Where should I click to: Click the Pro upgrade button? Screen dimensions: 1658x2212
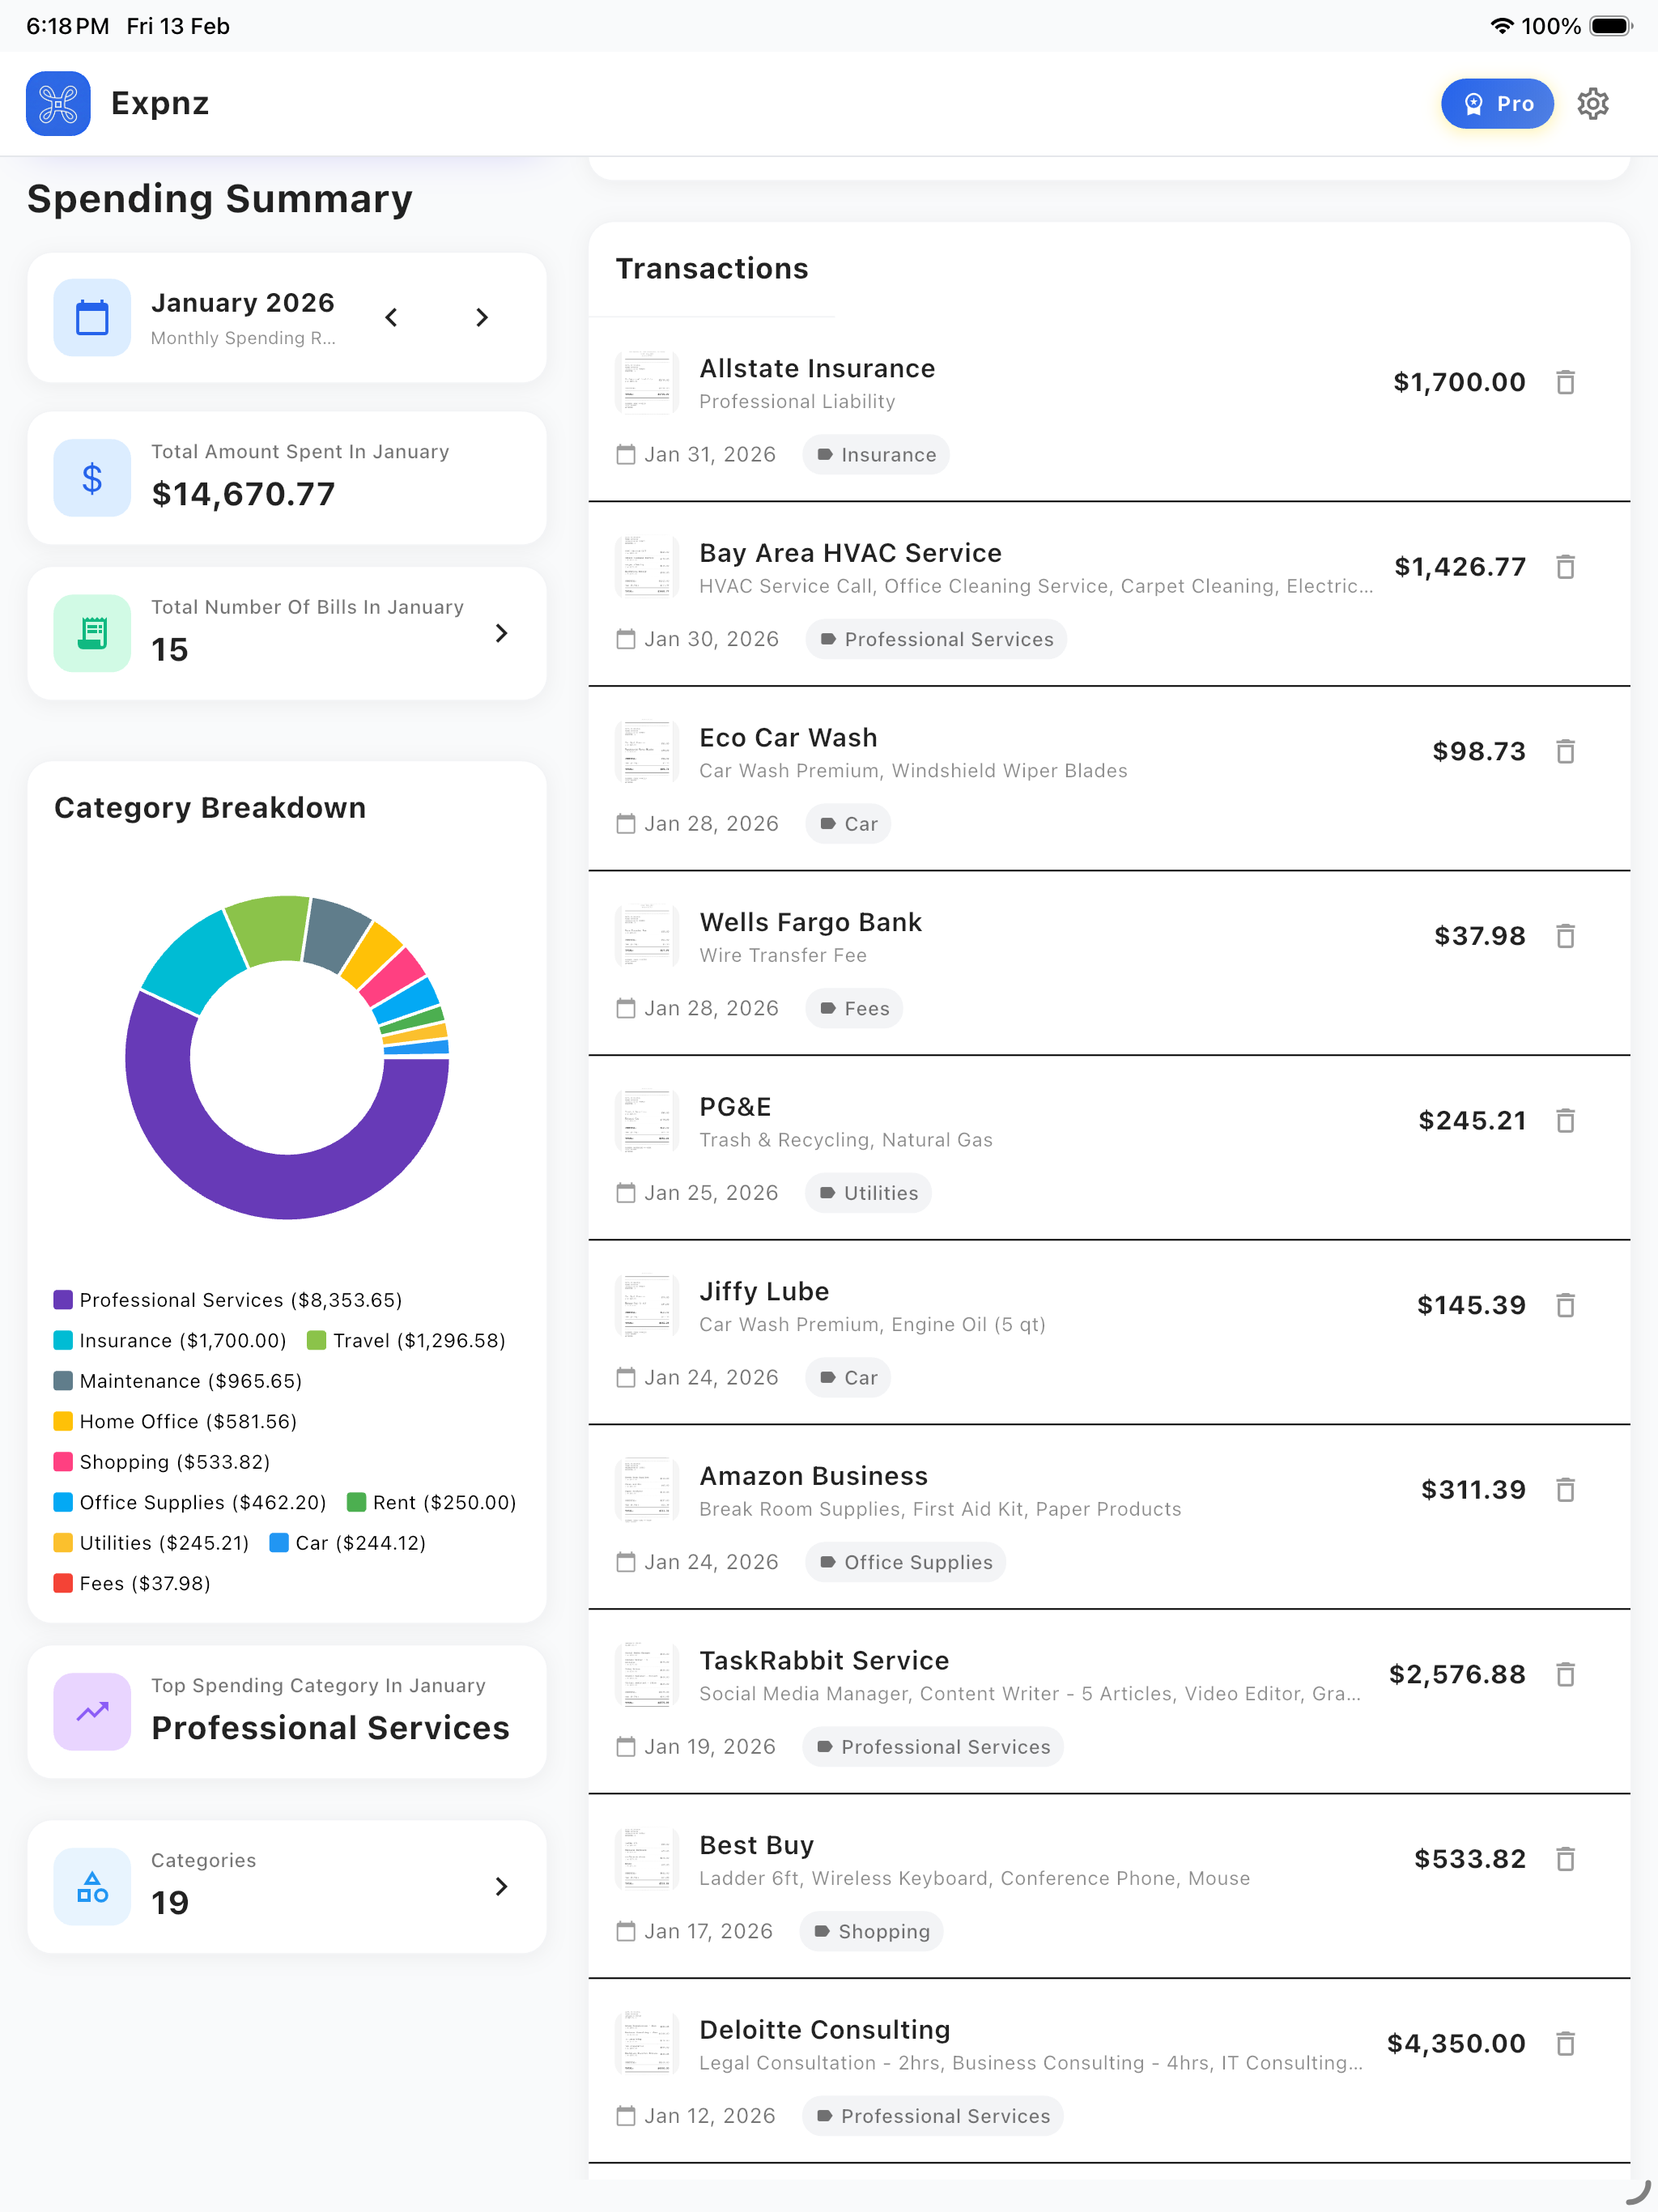coord(1497,104)
